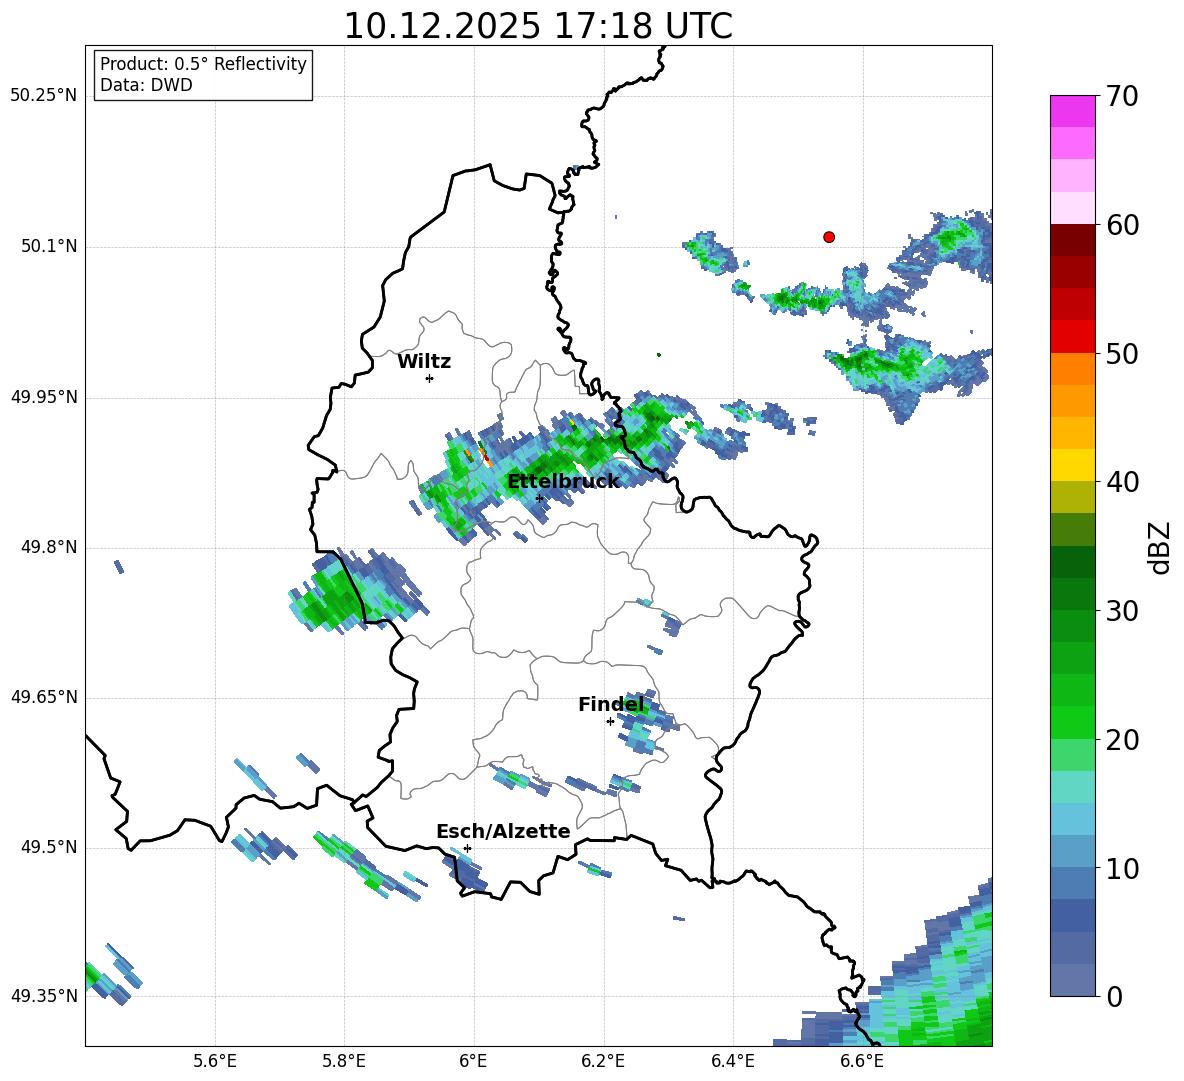The image size is (1184, 1081).
Task: Click the colorbar tick label 60
Action: coord(1122,225)
